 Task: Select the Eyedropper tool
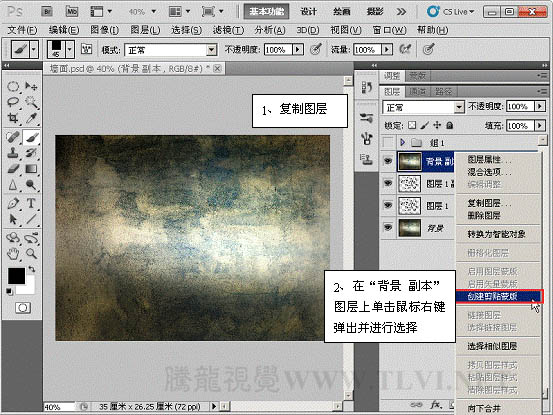click(x=31, y=118)
